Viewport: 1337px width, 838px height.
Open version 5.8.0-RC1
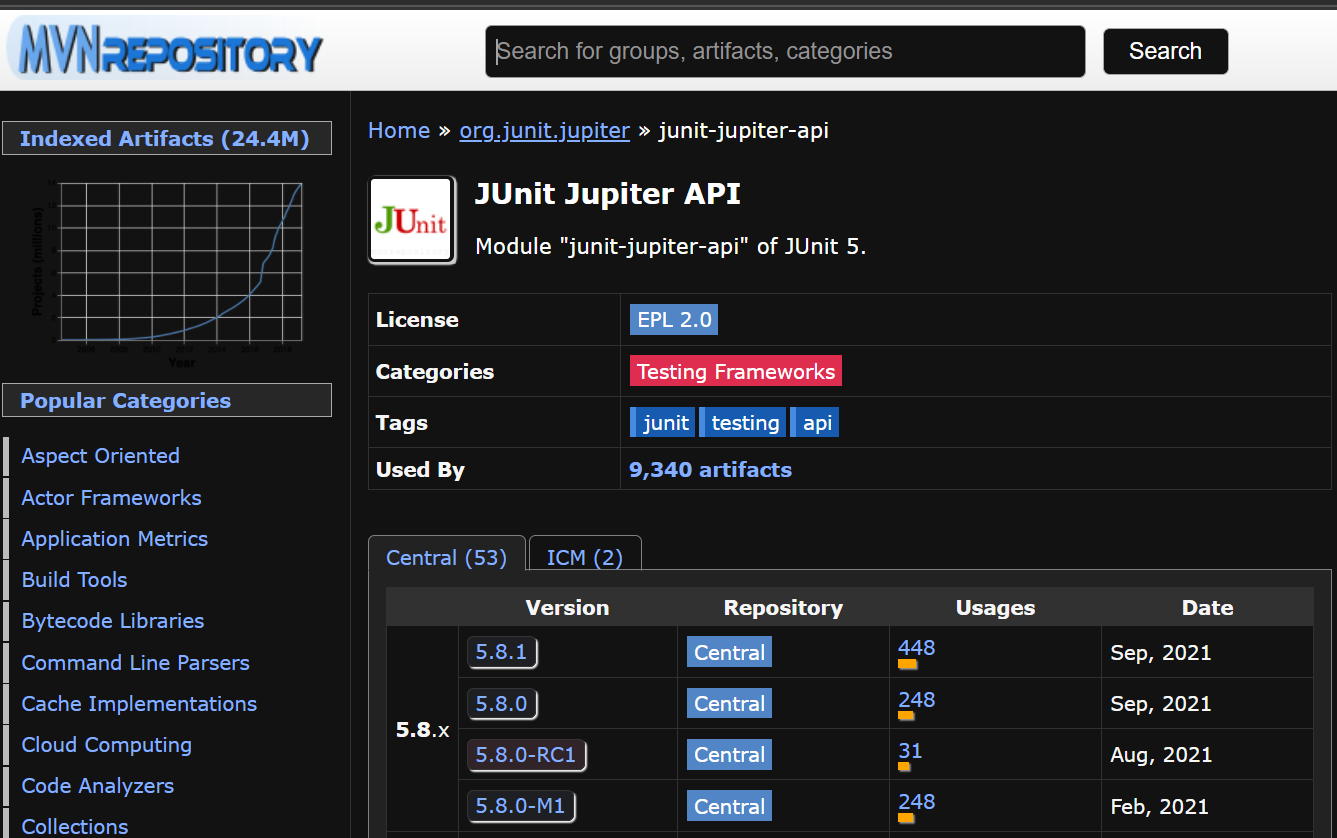click(x=526, y=755)
